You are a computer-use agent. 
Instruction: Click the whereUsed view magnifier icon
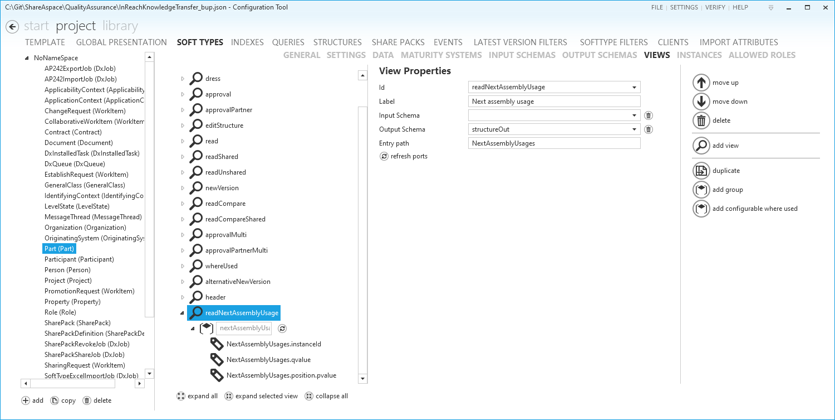[x=196, y=266]
